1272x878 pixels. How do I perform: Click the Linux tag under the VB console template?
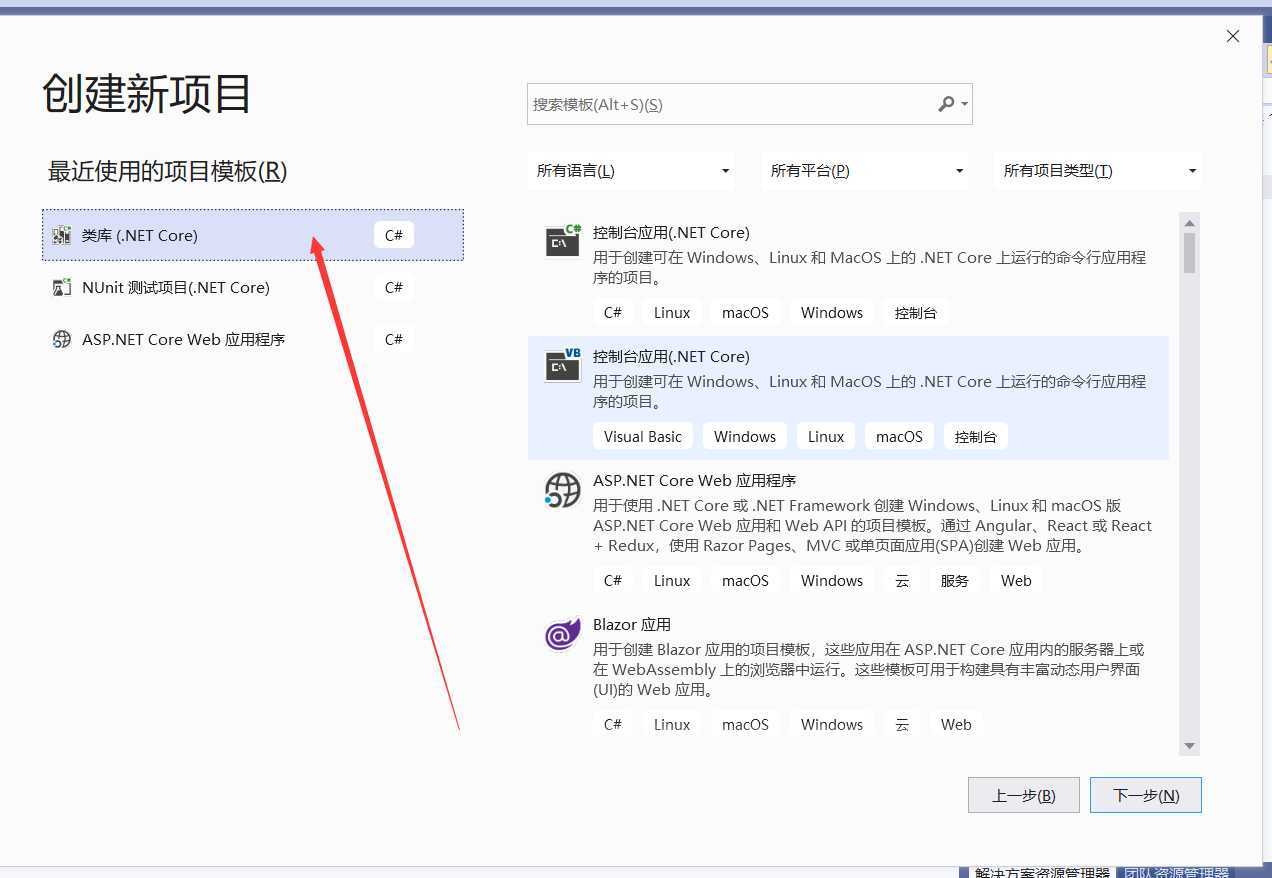click(826, 437)
